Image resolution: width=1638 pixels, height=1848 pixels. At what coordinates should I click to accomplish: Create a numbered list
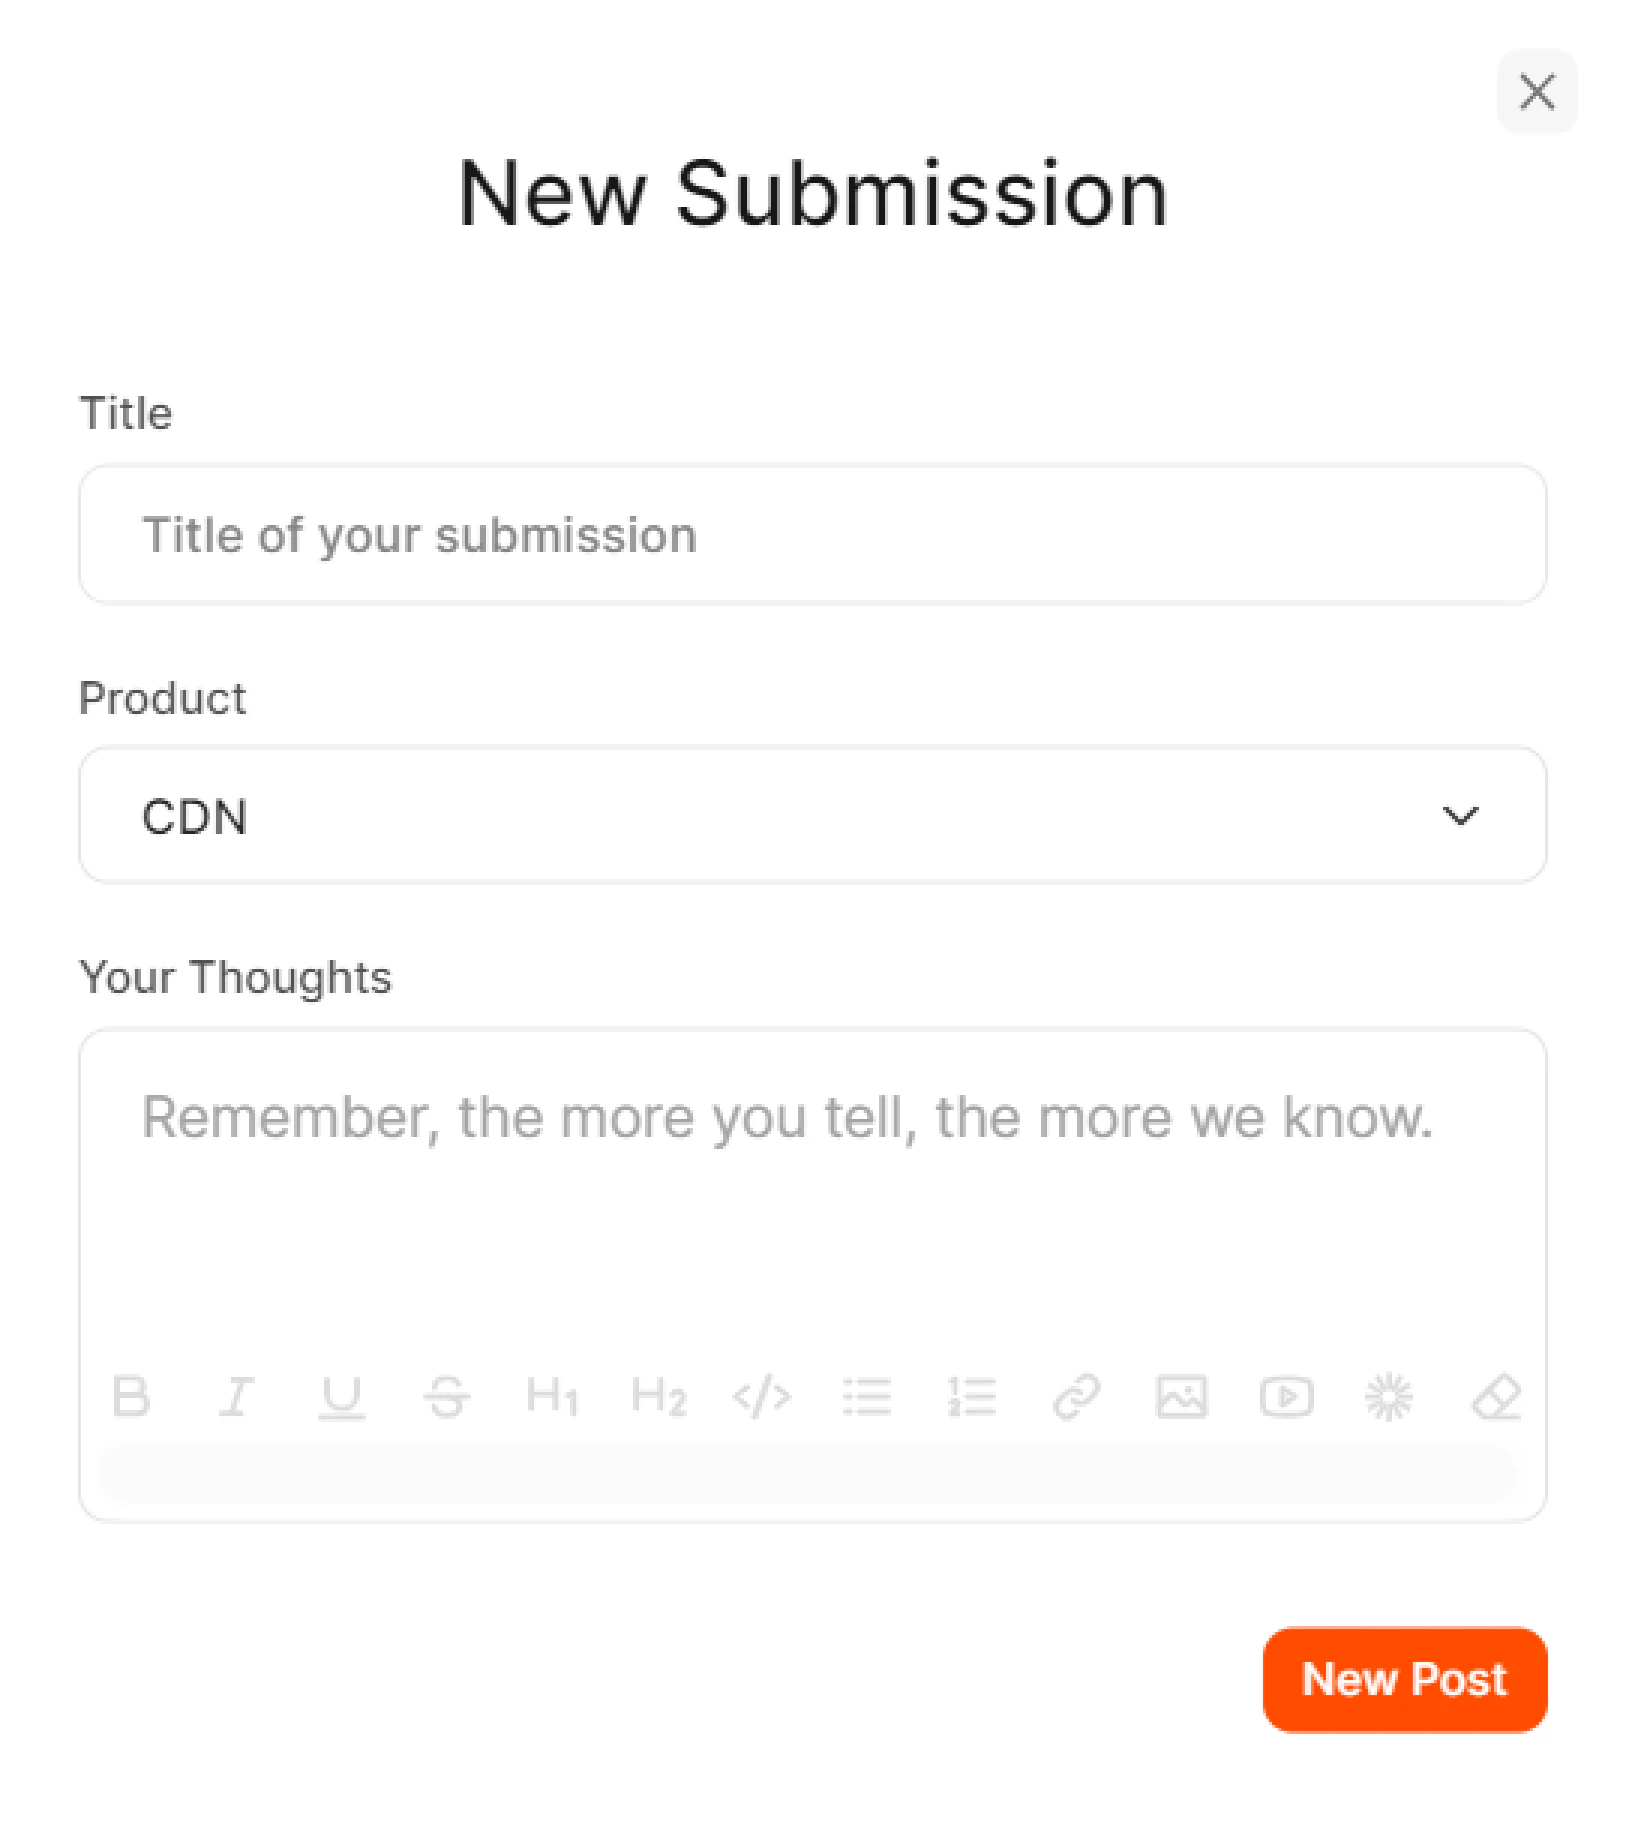pyautogui.click(x=972, y=1397)
